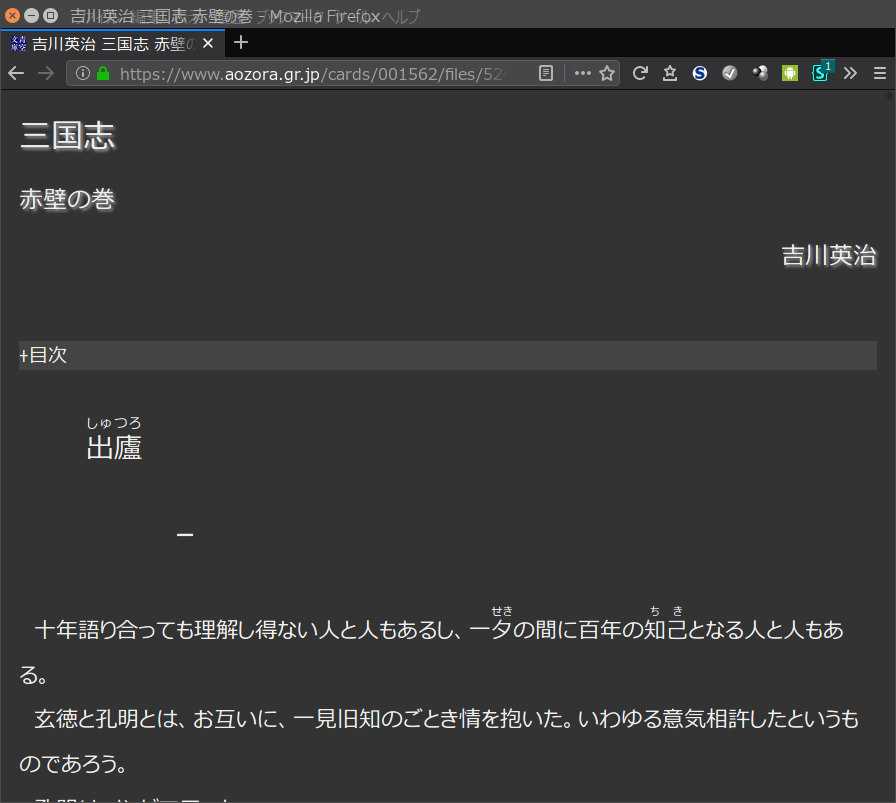The width and height of the screenshot is (896, 803).
Task: Open the Firefox hamburger application menu
Action: 880,73
